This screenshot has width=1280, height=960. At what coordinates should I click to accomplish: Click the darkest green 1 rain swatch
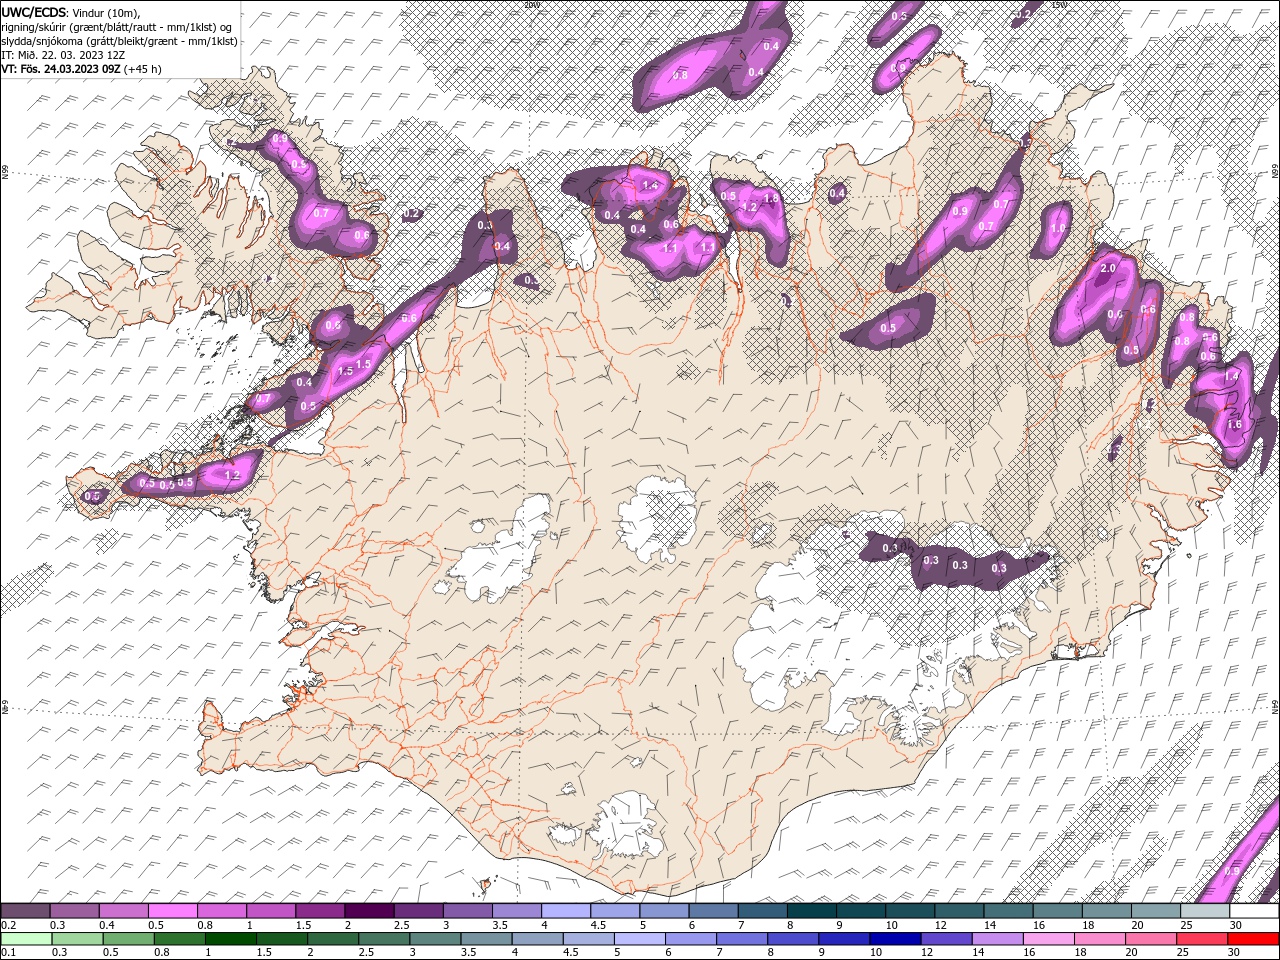(x=231, y=939)
